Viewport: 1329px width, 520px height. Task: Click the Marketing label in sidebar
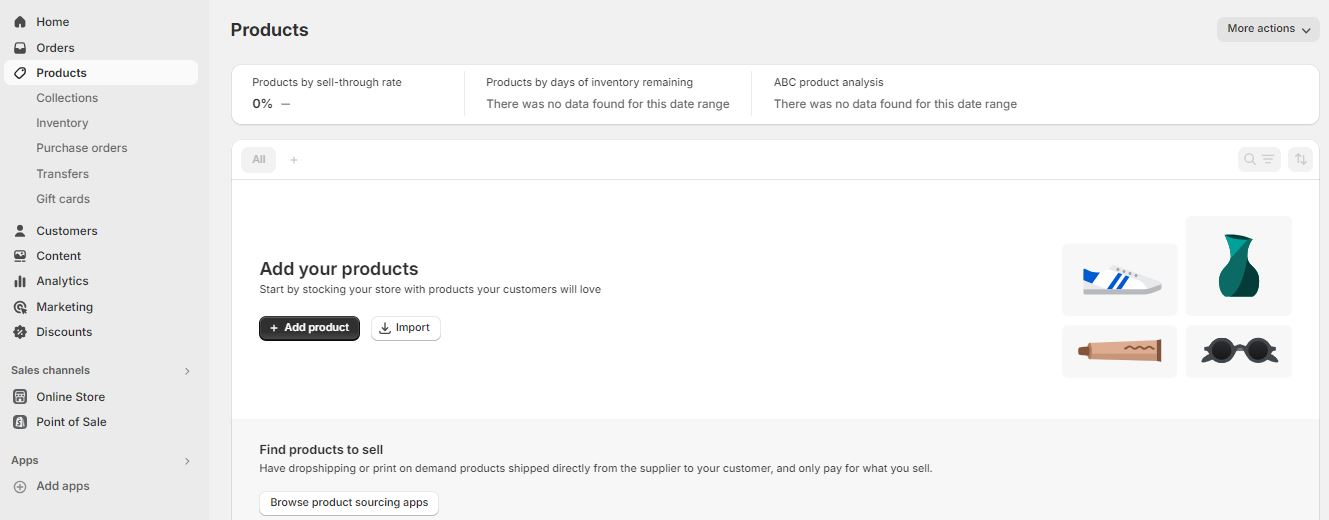click(x=65, y=307)
